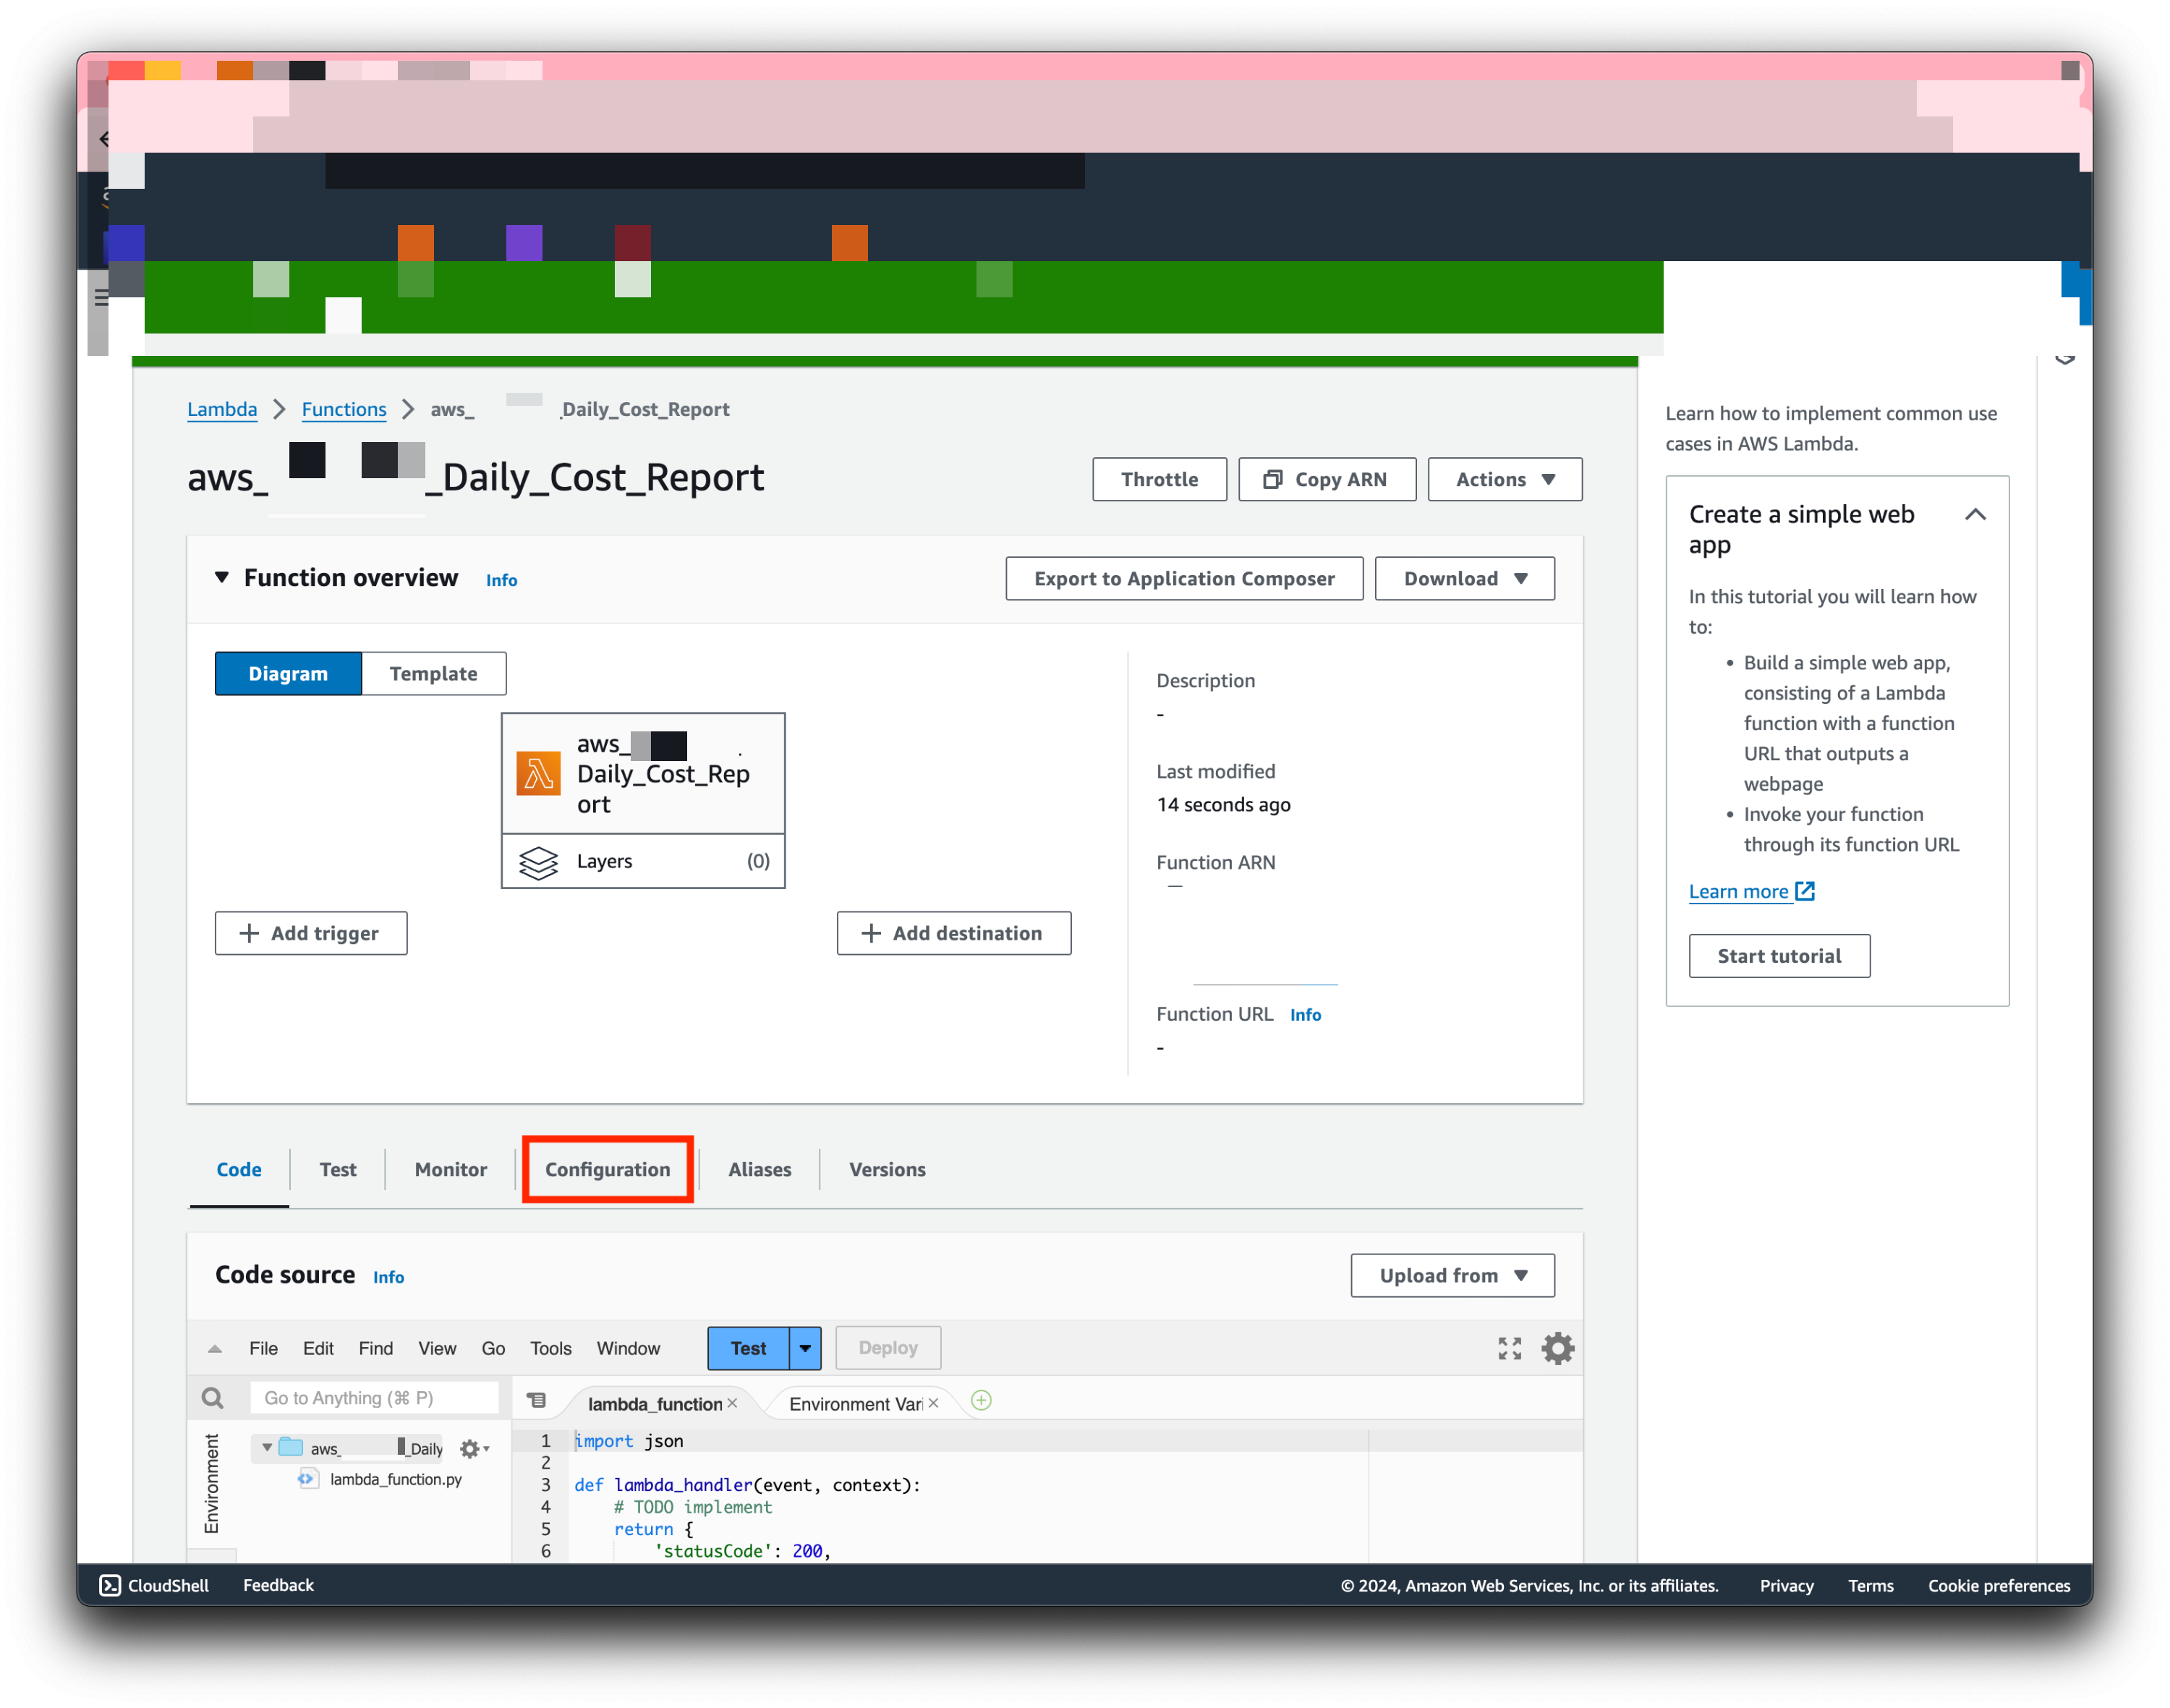Expand the Test button dropdown arrow
The height and width of the screenshot is (1708, 2170).
point(805,1348)
